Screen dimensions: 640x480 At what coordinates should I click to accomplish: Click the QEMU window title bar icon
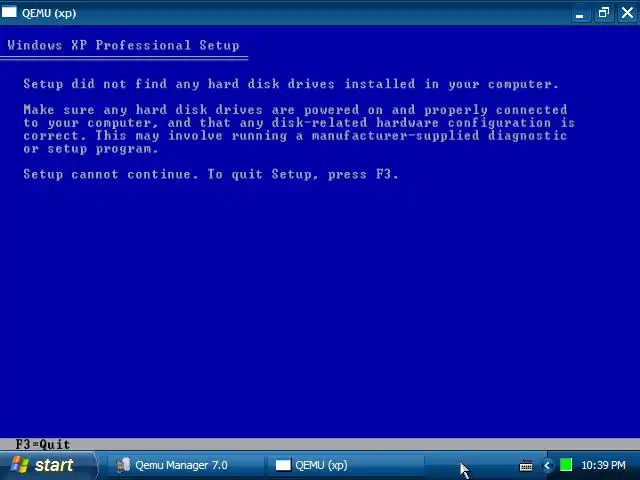(x=9, y=12)
